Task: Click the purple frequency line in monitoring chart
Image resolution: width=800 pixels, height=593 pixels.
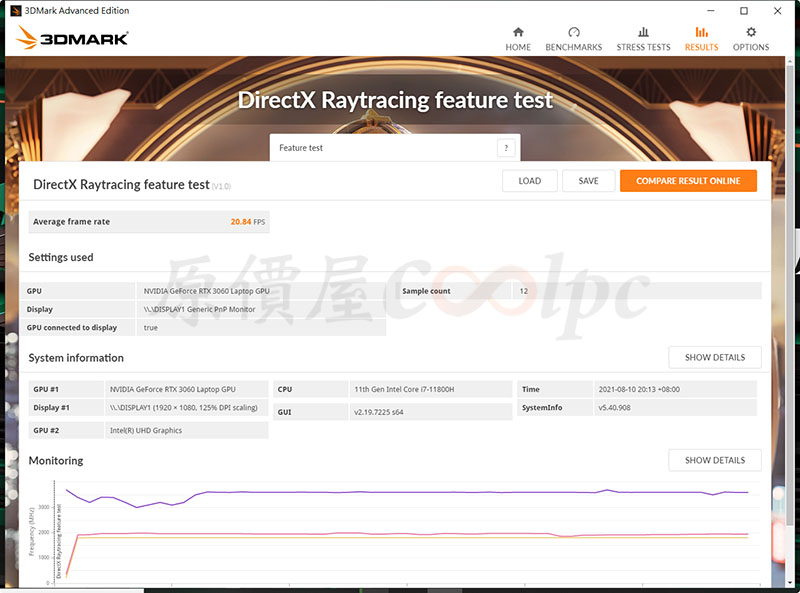Action: pyautogui.click(x=408, y=492)
